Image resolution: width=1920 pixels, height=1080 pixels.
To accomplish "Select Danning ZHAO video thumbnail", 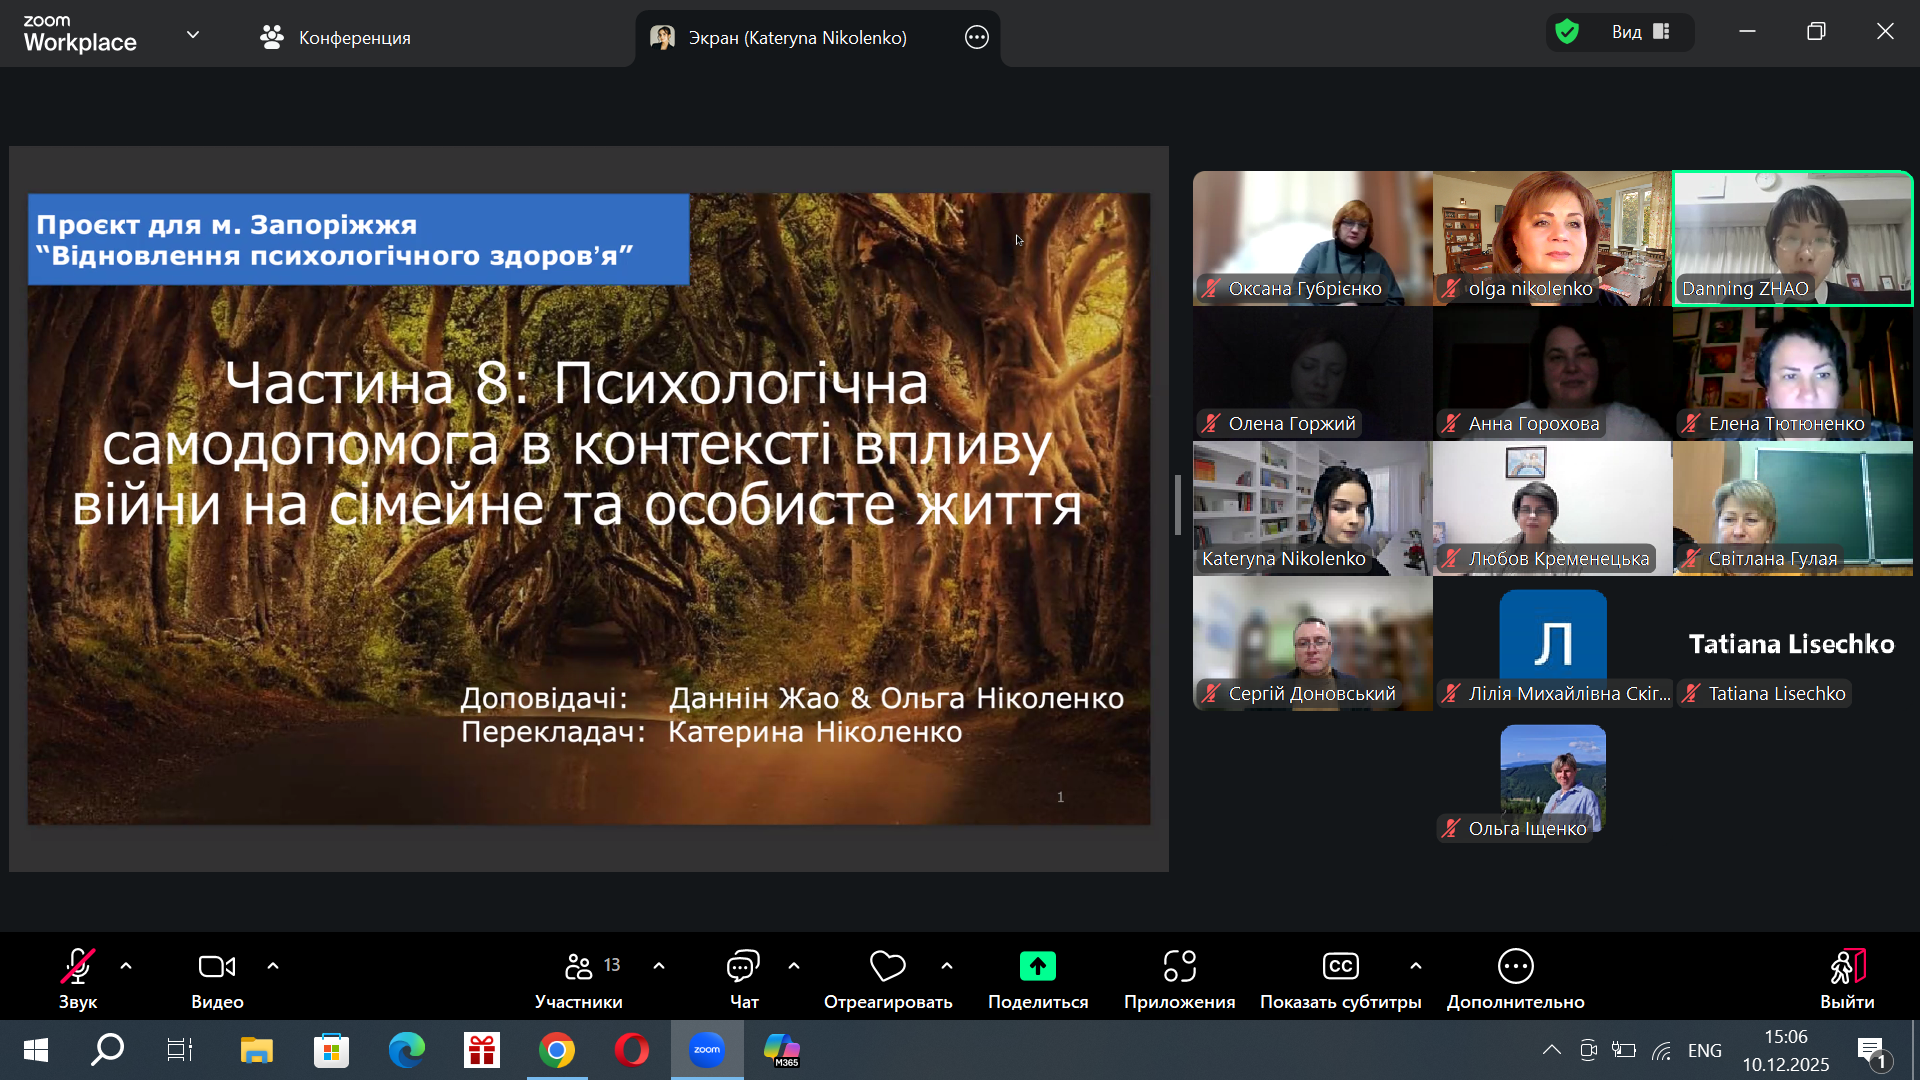I will [1792, 238].
